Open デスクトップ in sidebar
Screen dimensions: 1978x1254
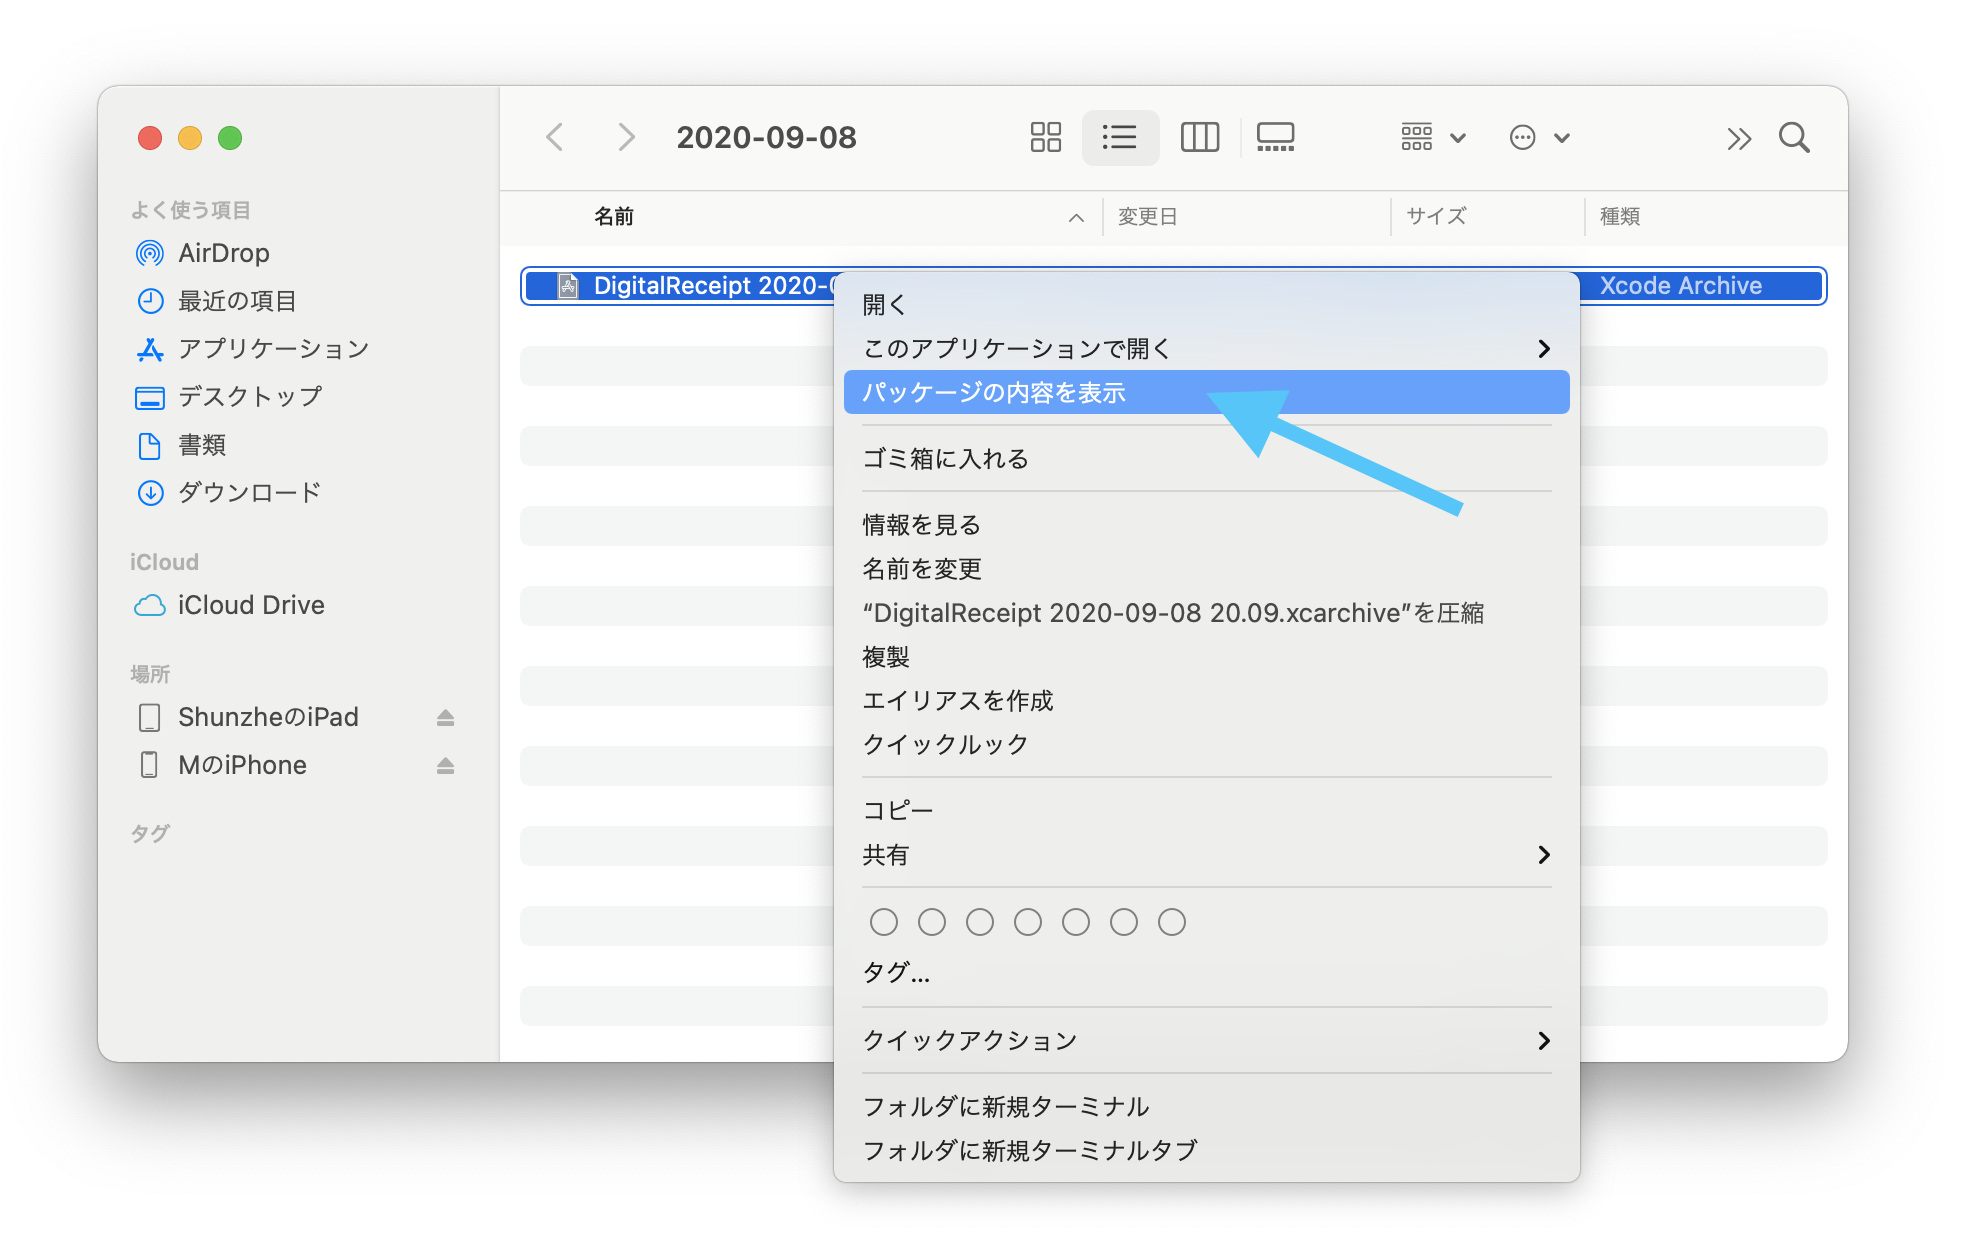tap(229, 397)
